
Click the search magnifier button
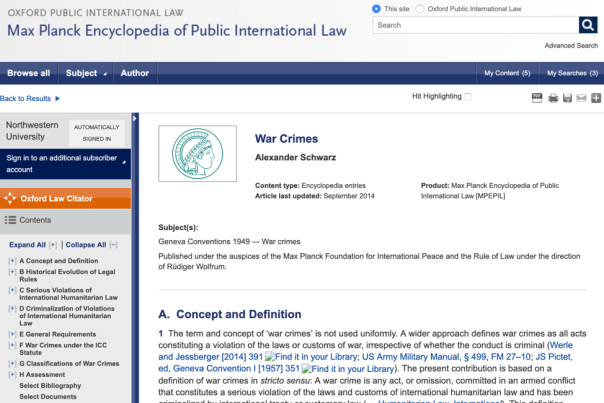coord(588,26)
